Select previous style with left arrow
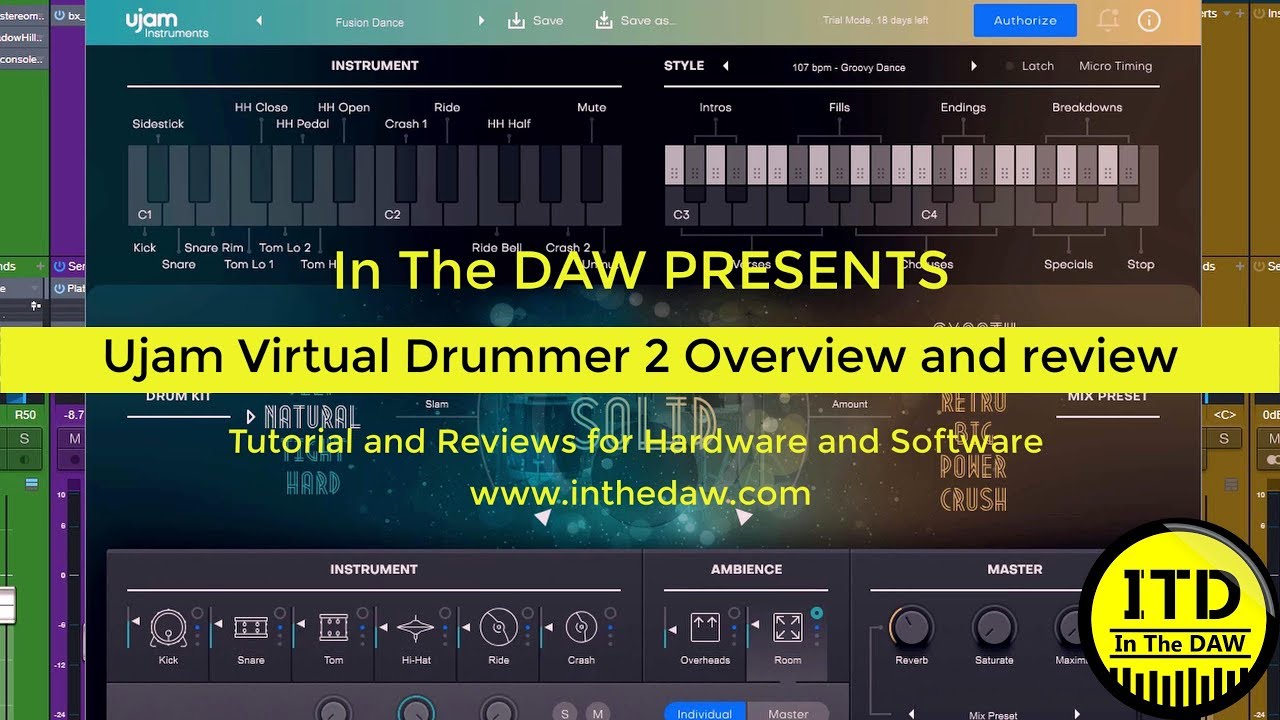Image resolution: width=1280 pixels, height=720 pixels. 725,66
